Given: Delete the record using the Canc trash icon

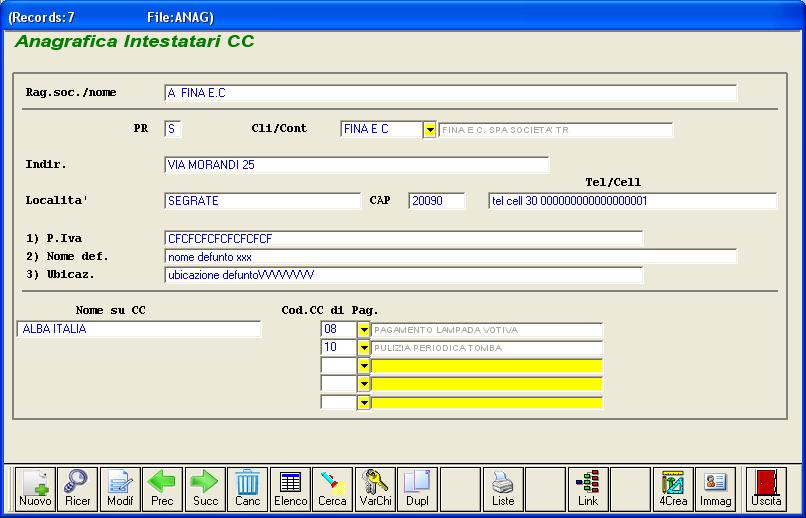Looking at the screenshot, I should (248, 489).
